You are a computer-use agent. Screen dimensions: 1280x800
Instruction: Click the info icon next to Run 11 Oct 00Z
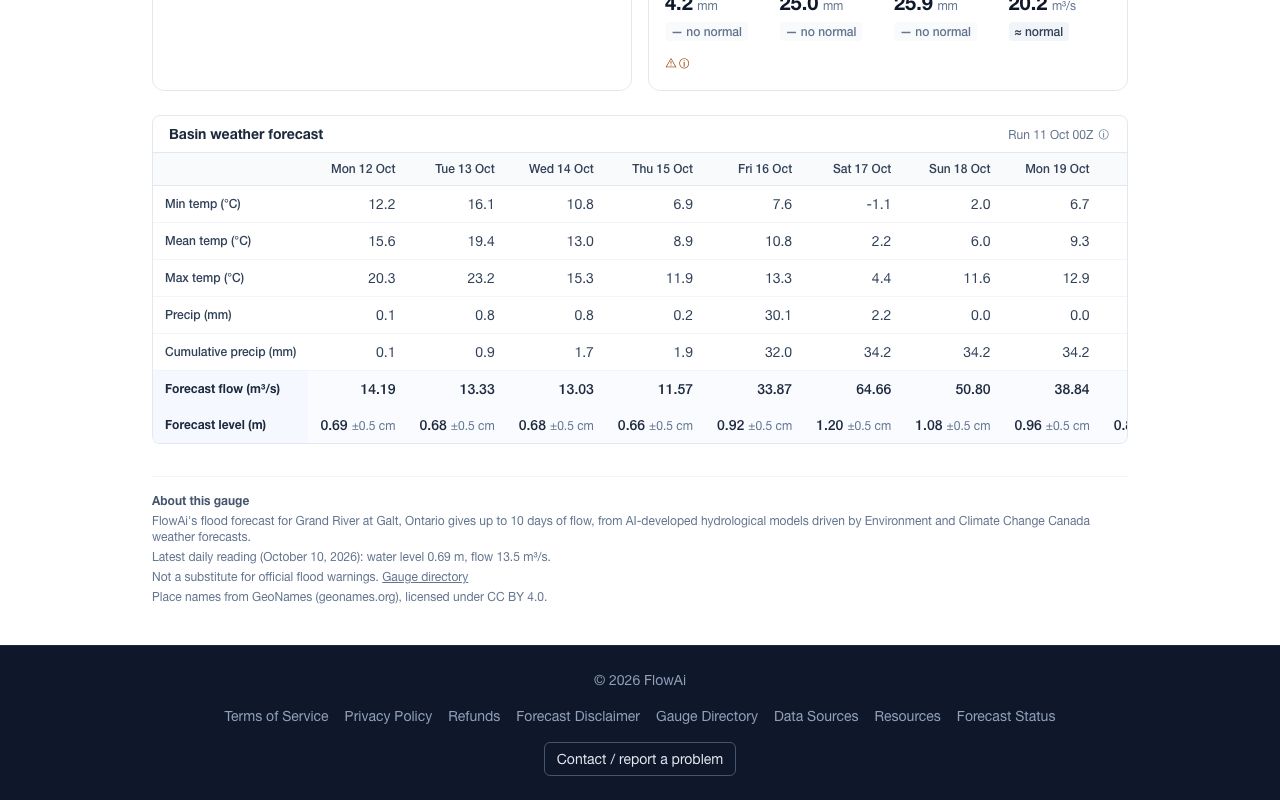[x=1104, y=135]
